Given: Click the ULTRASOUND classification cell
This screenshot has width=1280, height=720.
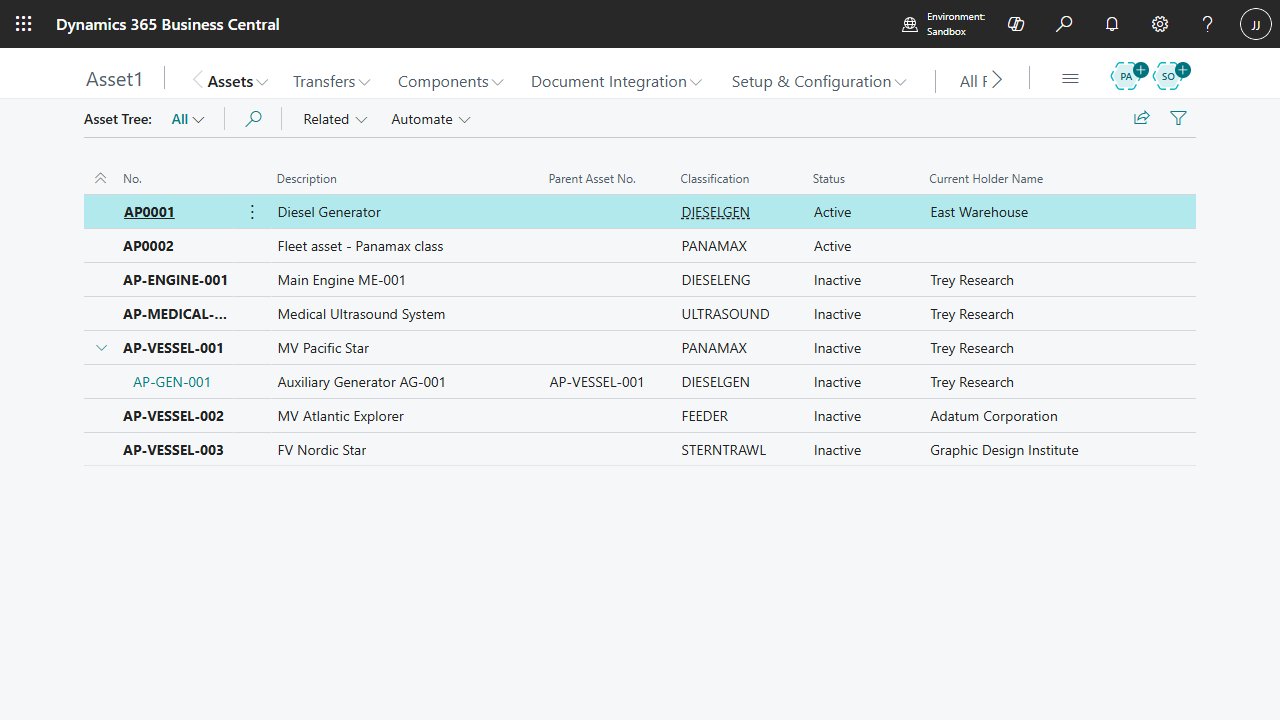Looking at the screenshot, I should pyautogui.click(x=725, y=314).
